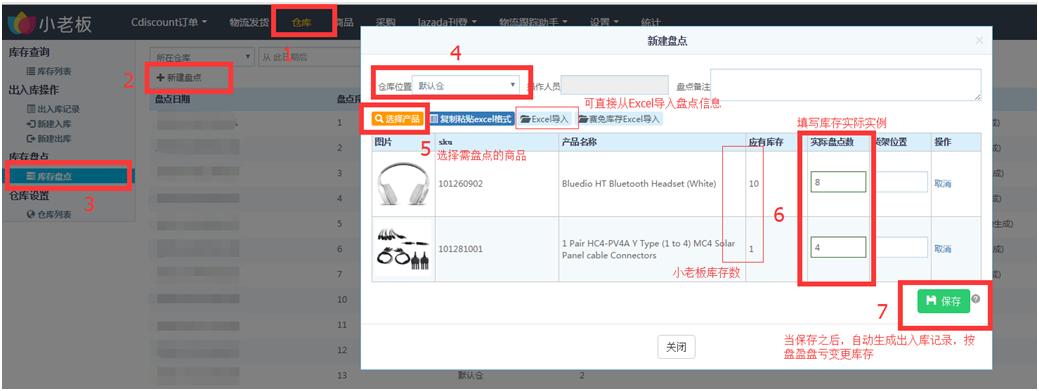Image resolution: width=1039 pixels, height=391 pixels.
Task: Click 豁免库存Excel导入 button
Action: 619,119
